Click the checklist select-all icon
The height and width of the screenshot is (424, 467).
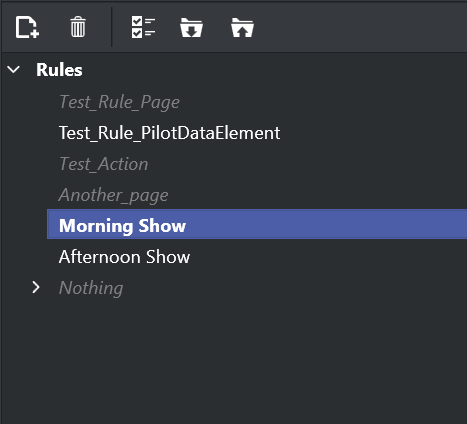coord(143,27)
